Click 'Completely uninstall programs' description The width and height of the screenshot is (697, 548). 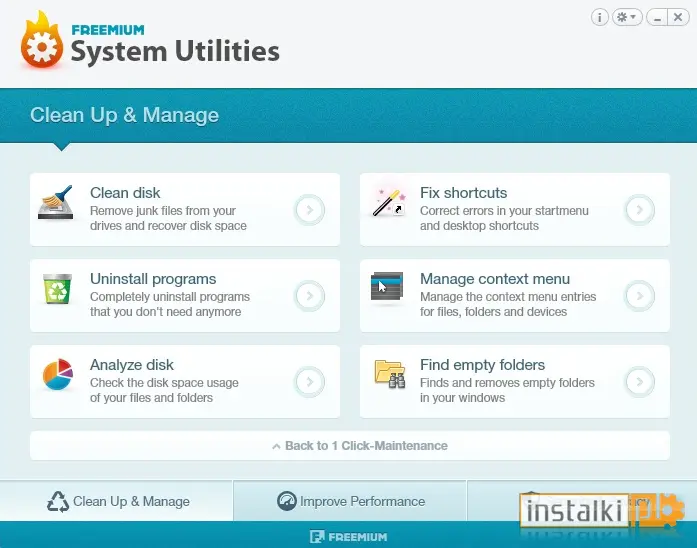[170, 296]
